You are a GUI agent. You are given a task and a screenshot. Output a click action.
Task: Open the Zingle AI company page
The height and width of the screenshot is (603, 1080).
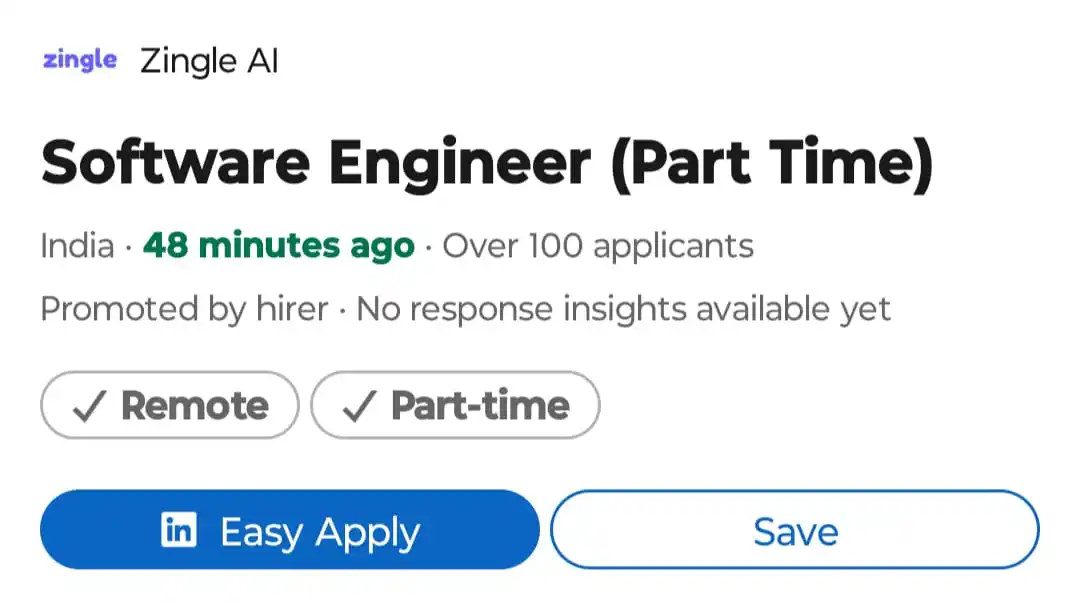[209, 61]
